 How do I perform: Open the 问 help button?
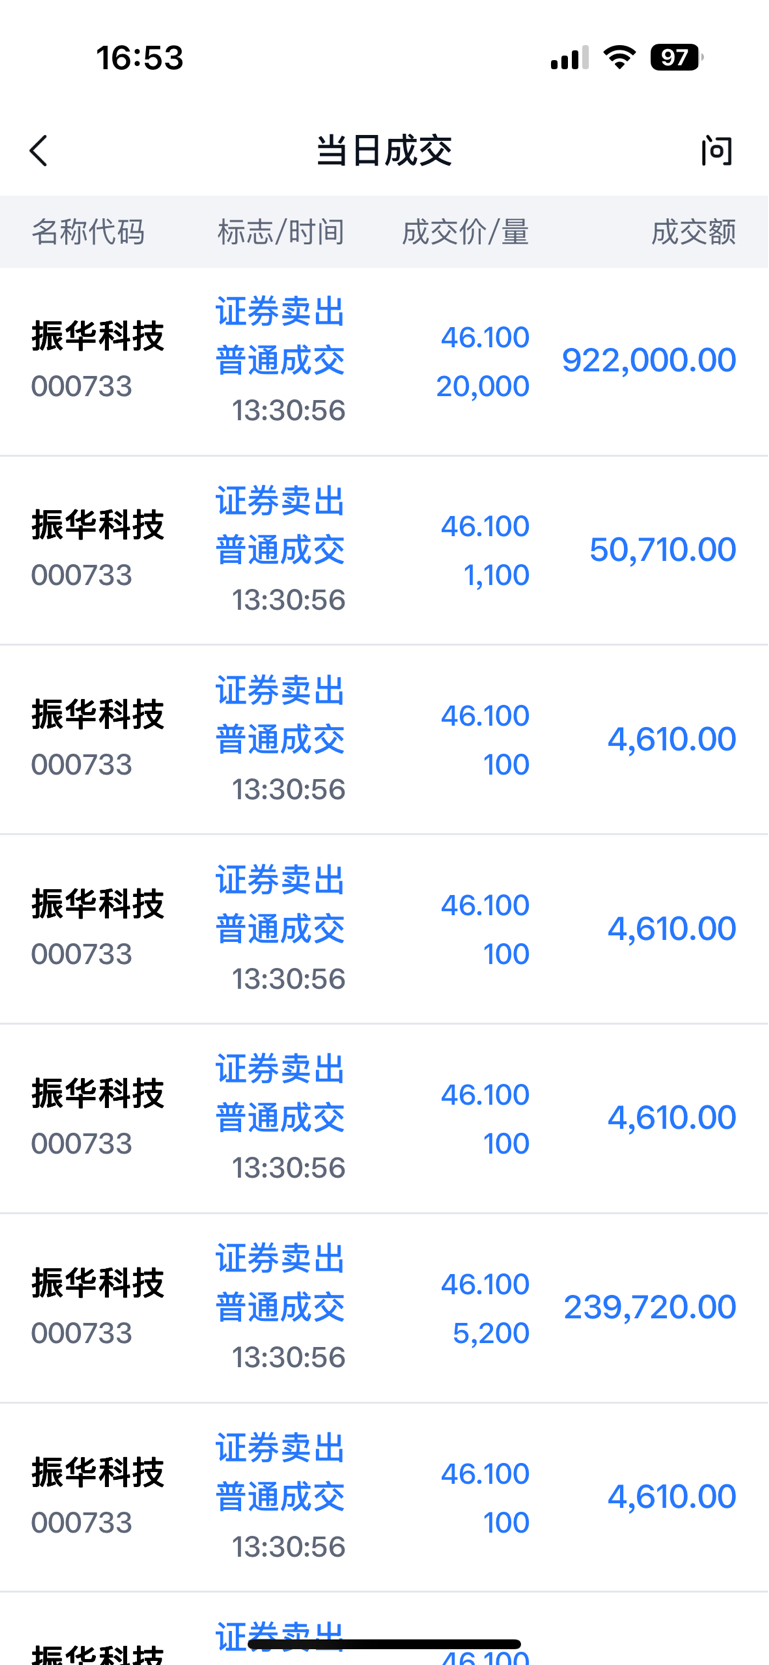[x=716, y=151]
